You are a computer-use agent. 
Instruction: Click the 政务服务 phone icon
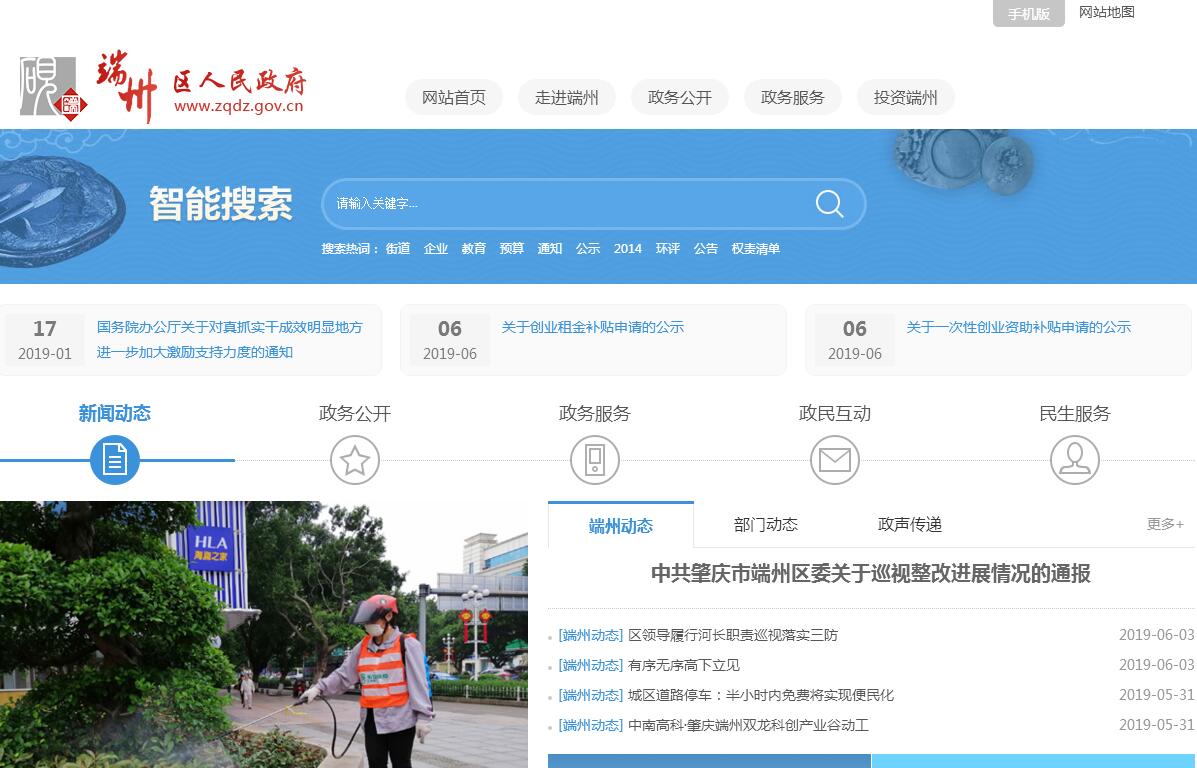click(595, 460)
